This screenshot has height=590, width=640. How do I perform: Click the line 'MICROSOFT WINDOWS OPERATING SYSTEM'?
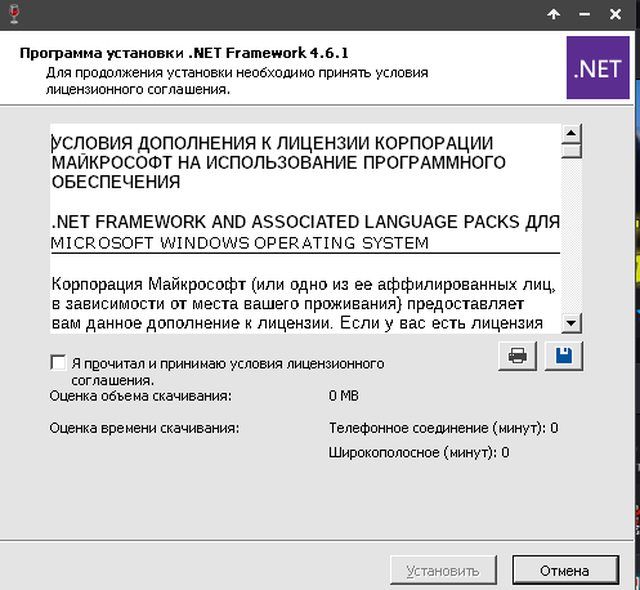click(x=240, y=243)
